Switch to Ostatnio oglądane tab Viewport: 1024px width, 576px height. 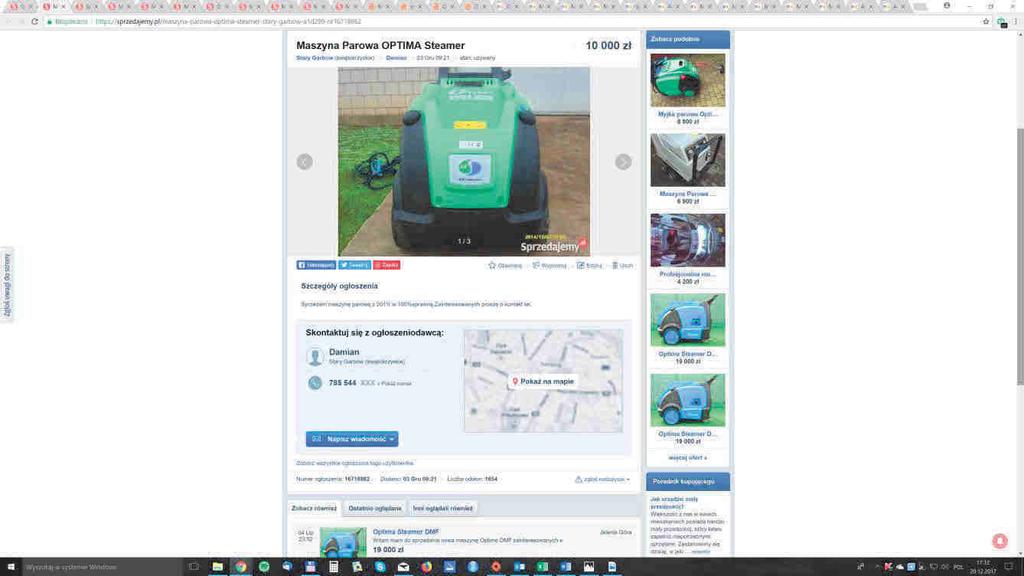coord(375,508)
